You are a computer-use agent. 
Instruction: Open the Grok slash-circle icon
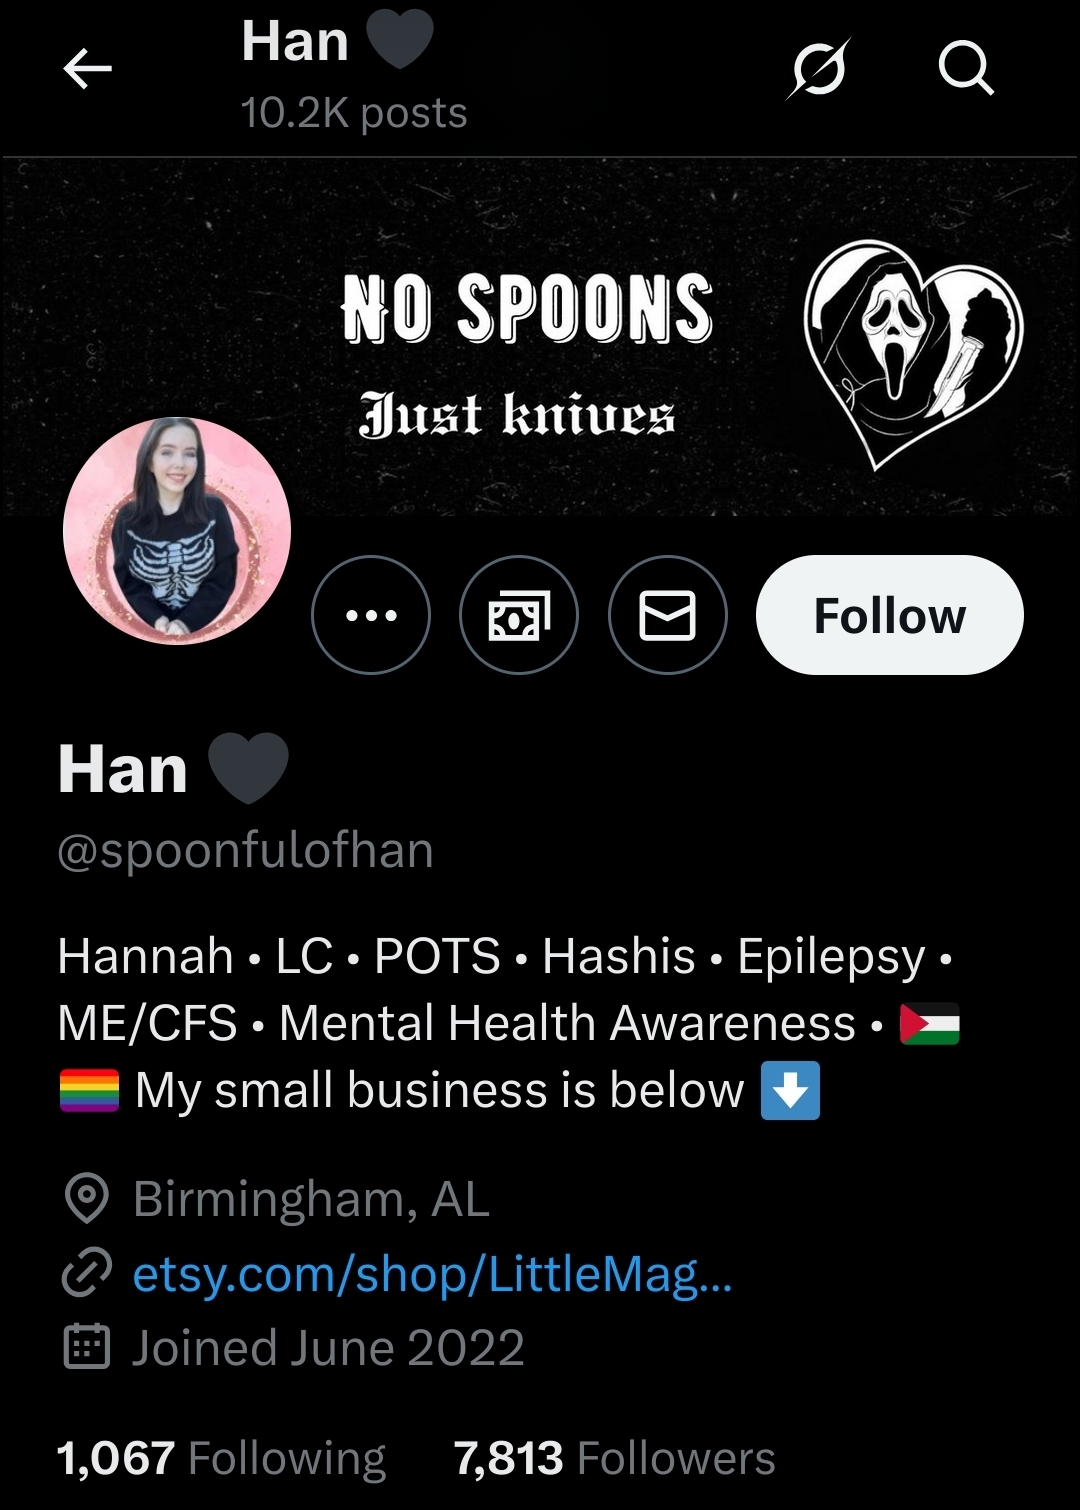[x=819, y=69]
